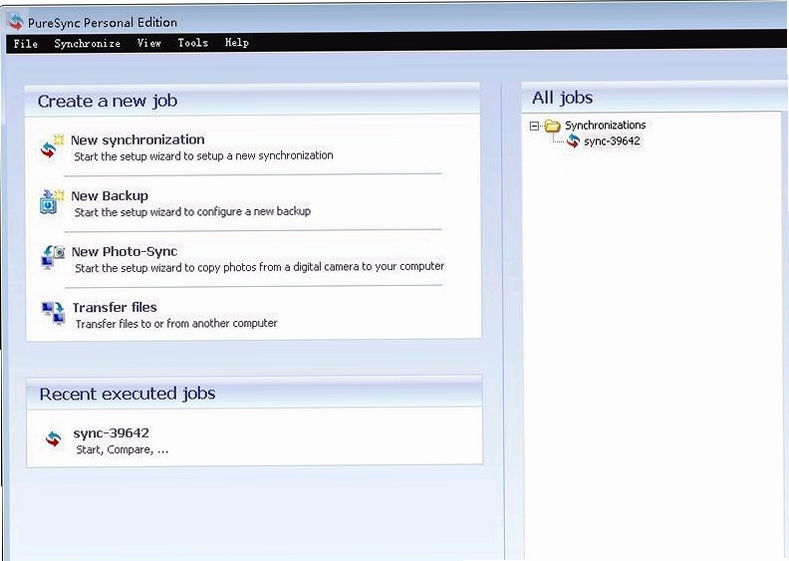Open the View menu
Viewport: 789px width, 561px height.
click(149, 43)
